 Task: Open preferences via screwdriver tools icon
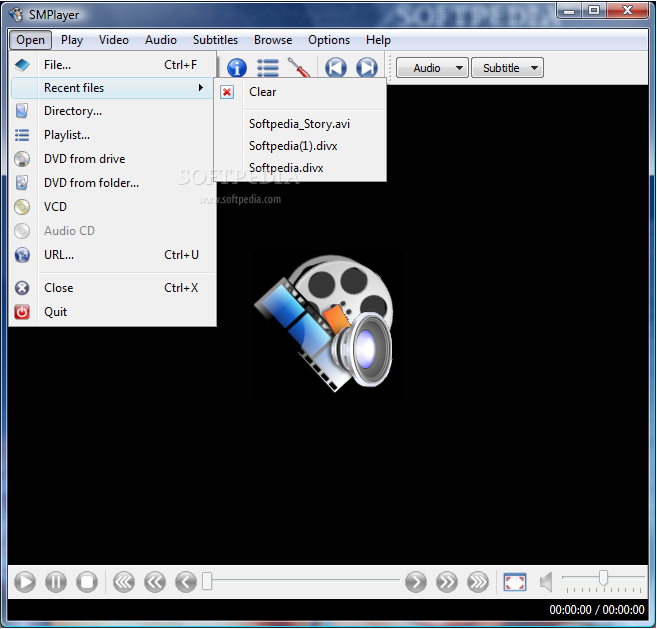(x=299, y=67)
